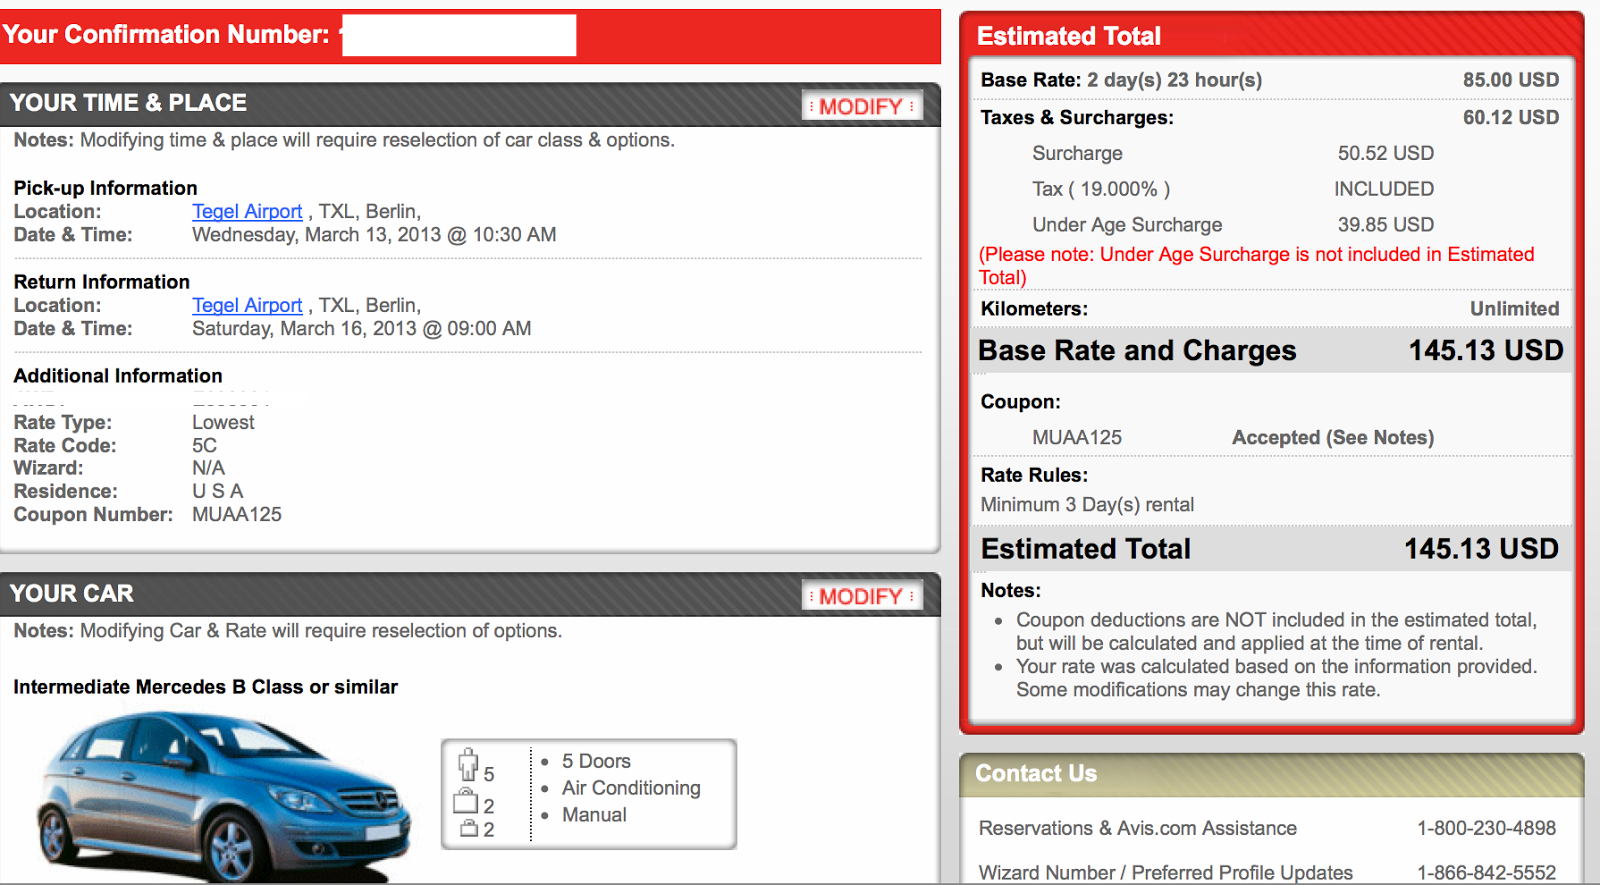
Task: Click the 'Coupon deductions are NOT included' note
Action: (x=1277, y=632)
